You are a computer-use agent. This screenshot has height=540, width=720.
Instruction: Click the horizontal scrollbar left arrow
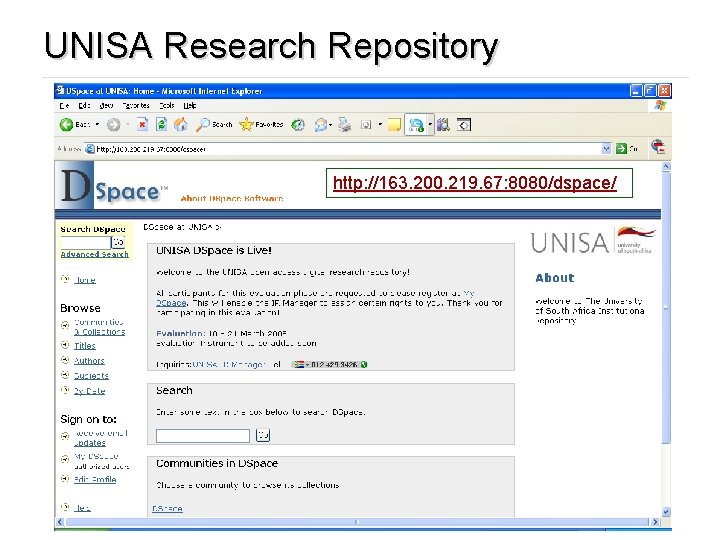click(60, 522)
